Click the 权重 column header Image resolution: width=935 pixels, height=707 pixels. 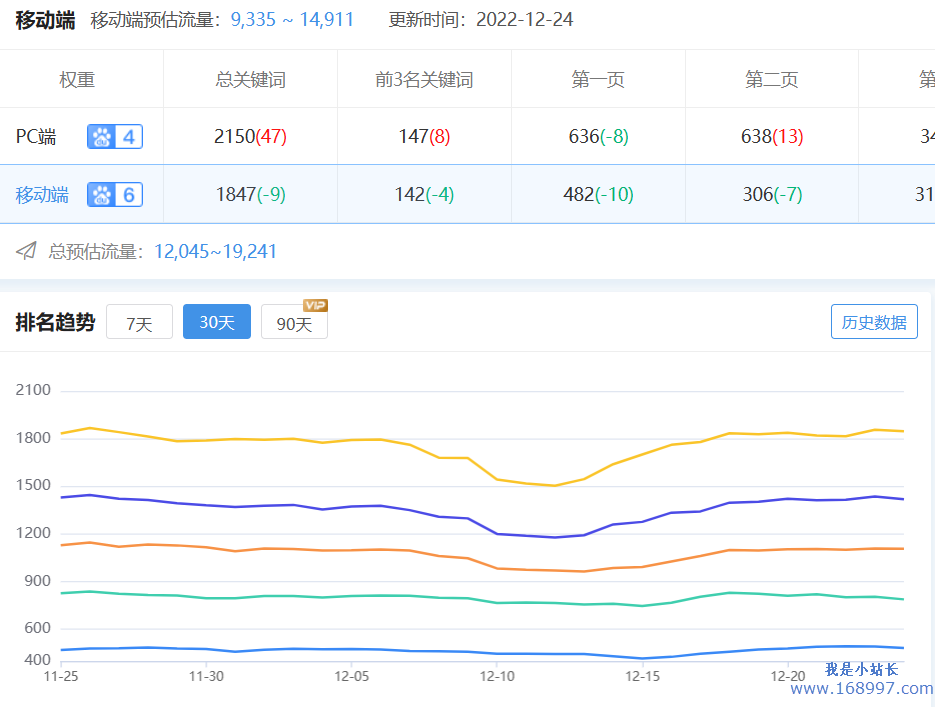77,79
